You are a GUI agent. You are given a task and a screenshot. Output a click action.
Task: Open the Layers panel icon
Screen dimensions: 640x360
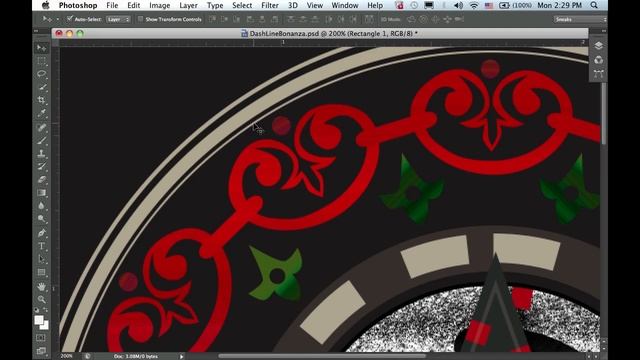[598, 46]
